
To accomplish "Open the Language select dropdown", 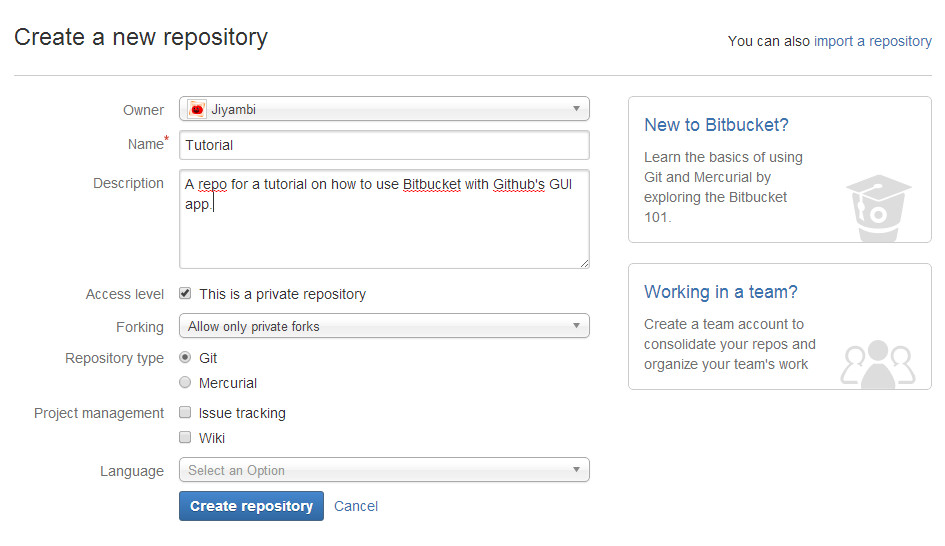I will (x=384, y=470).
